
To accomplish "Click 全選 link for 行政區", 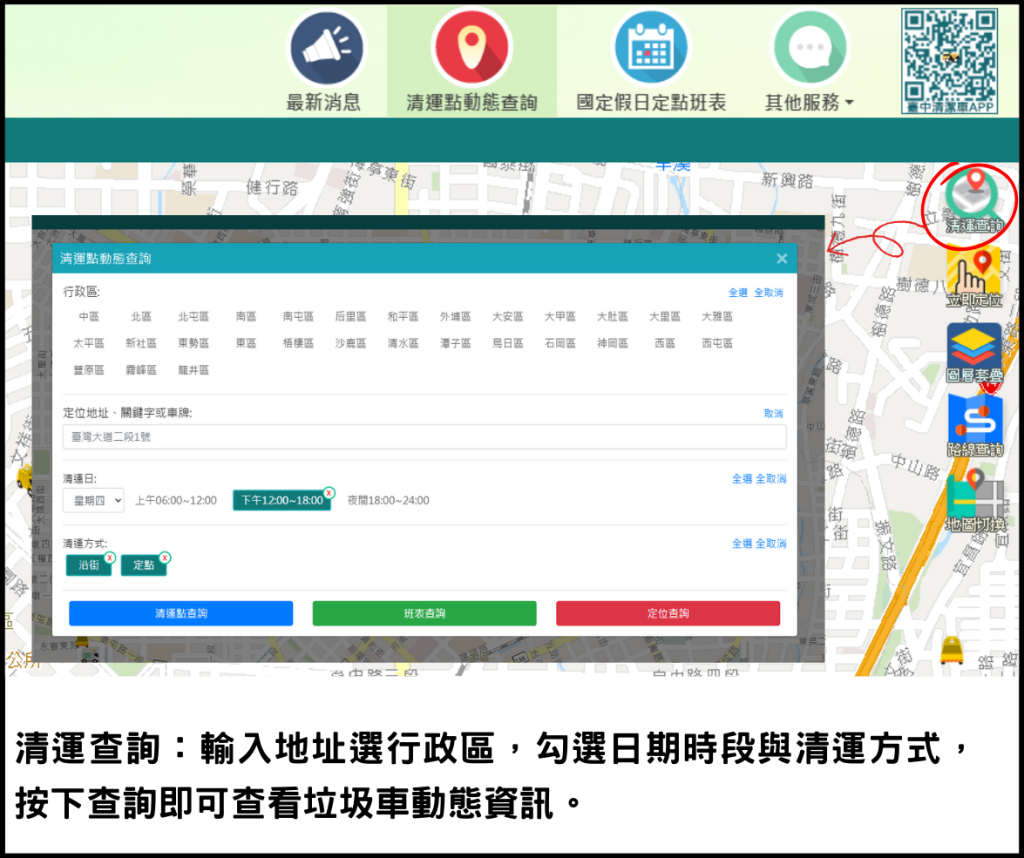I will 738,293.
